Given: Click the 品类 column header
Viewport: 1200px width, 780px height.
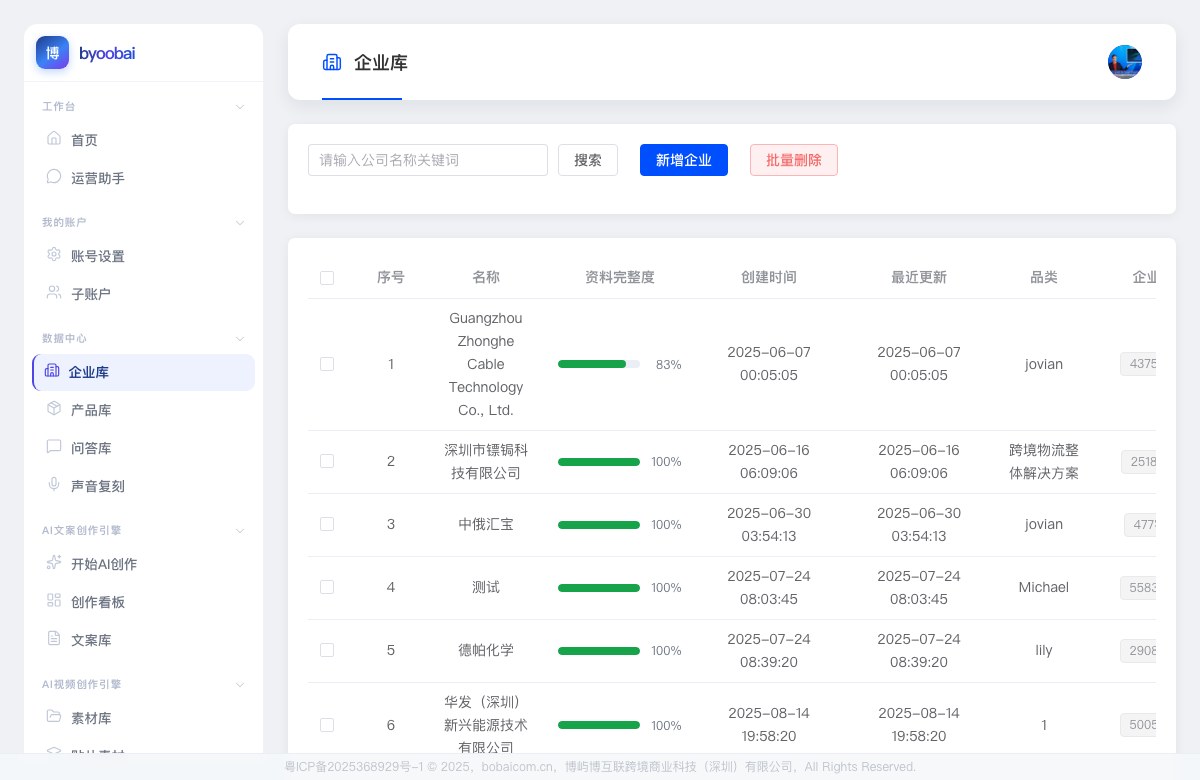Looking at the screenshot, I should tap(1044, 277).
